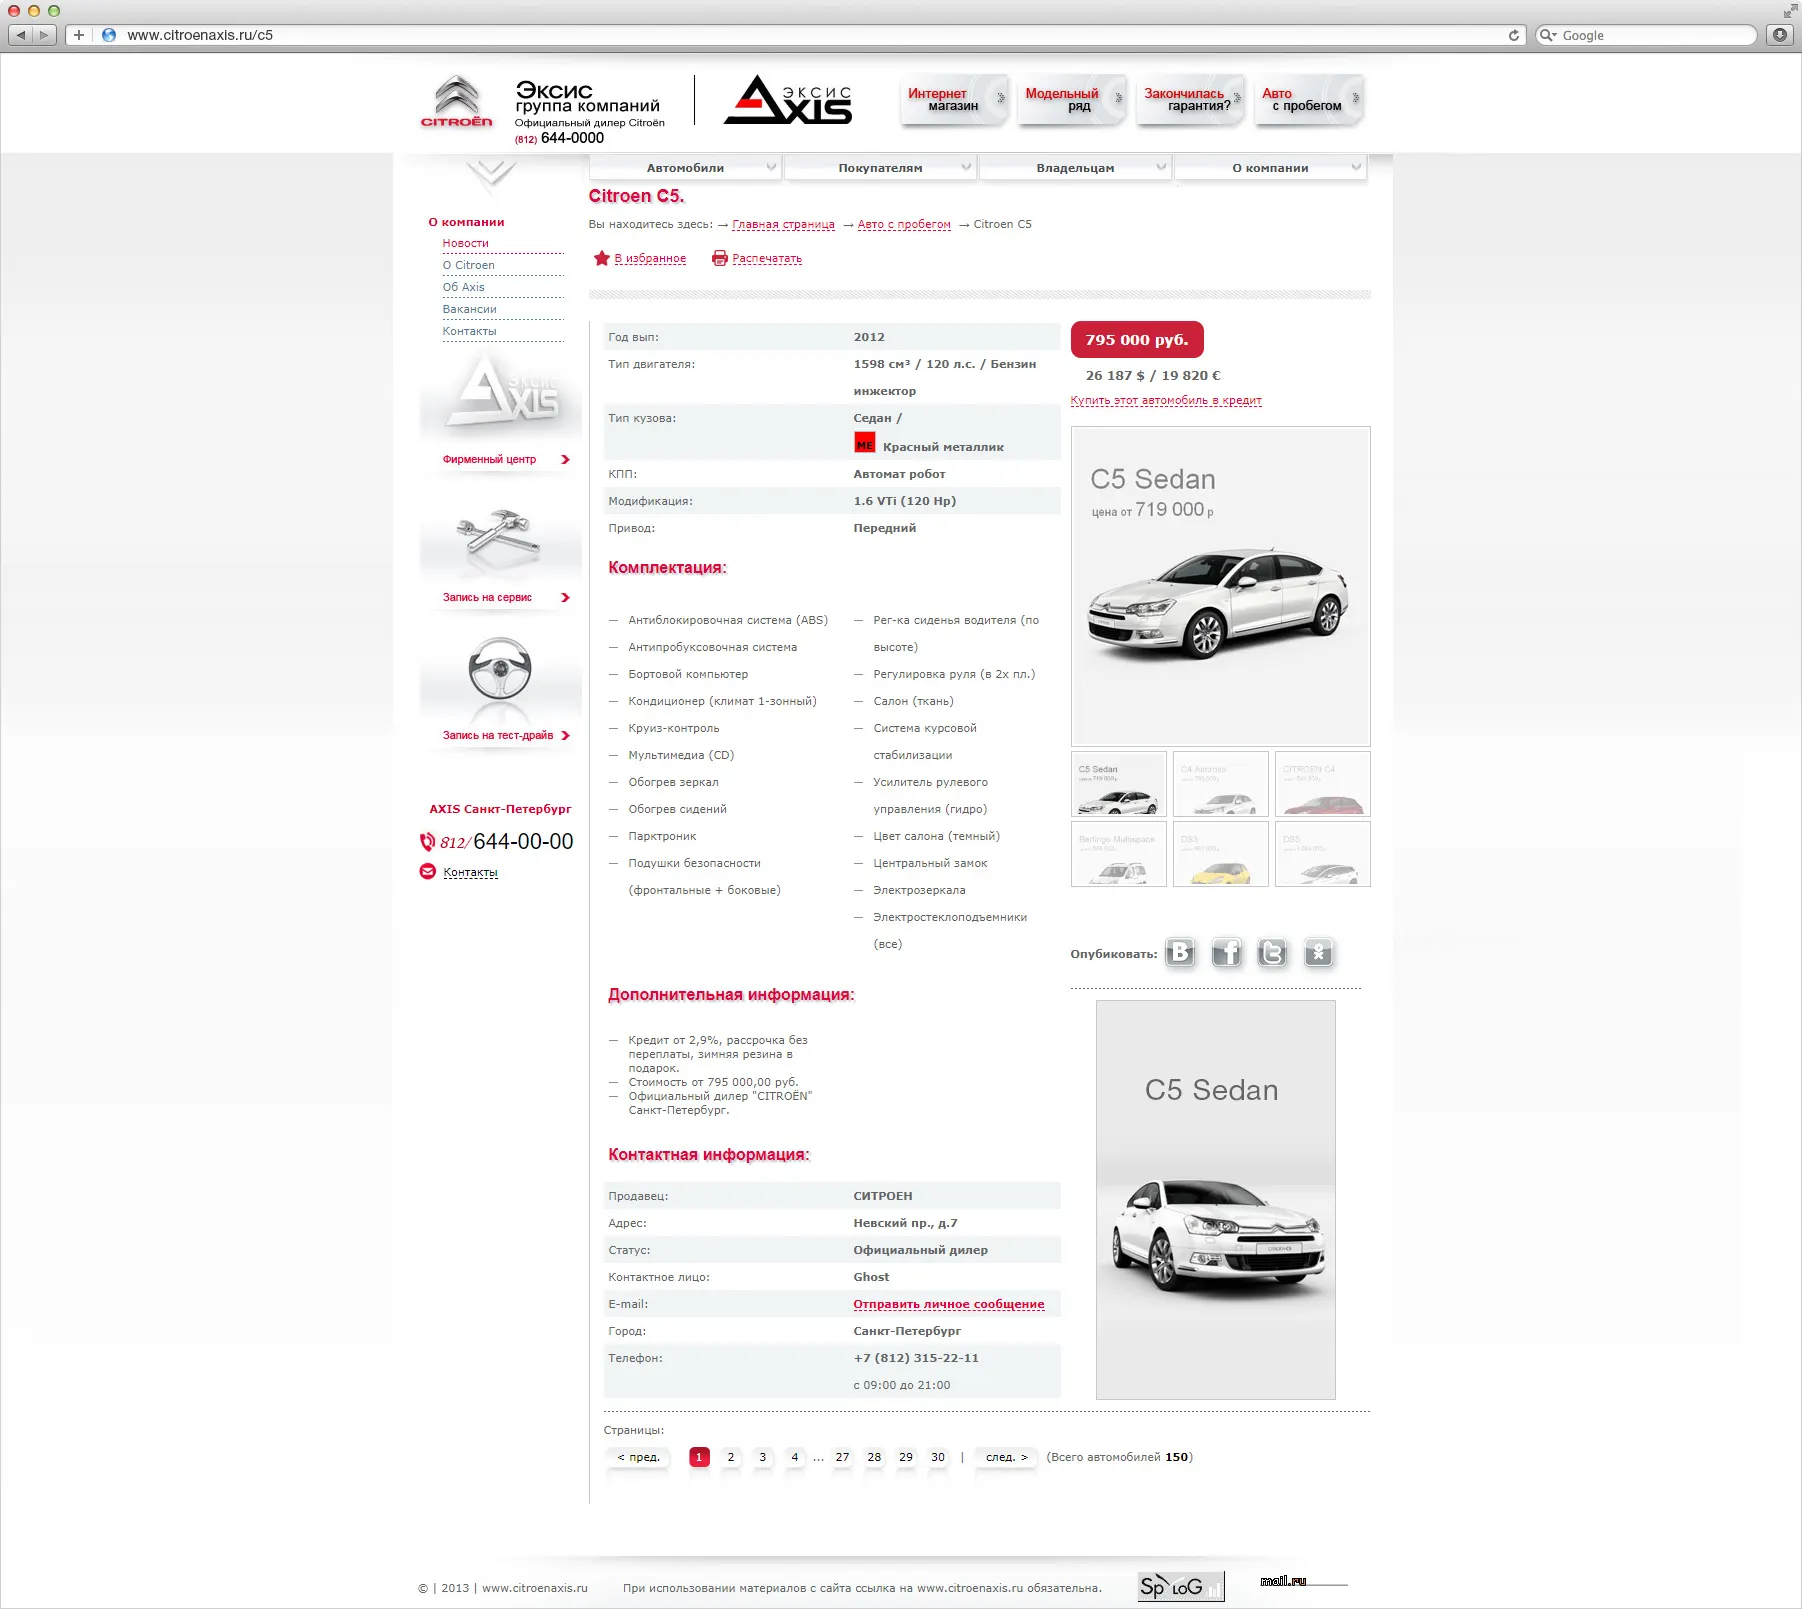Viewport: 1802px width, 1609px height.
Task: Click the Axis logo in header
Action: (788, 99)
